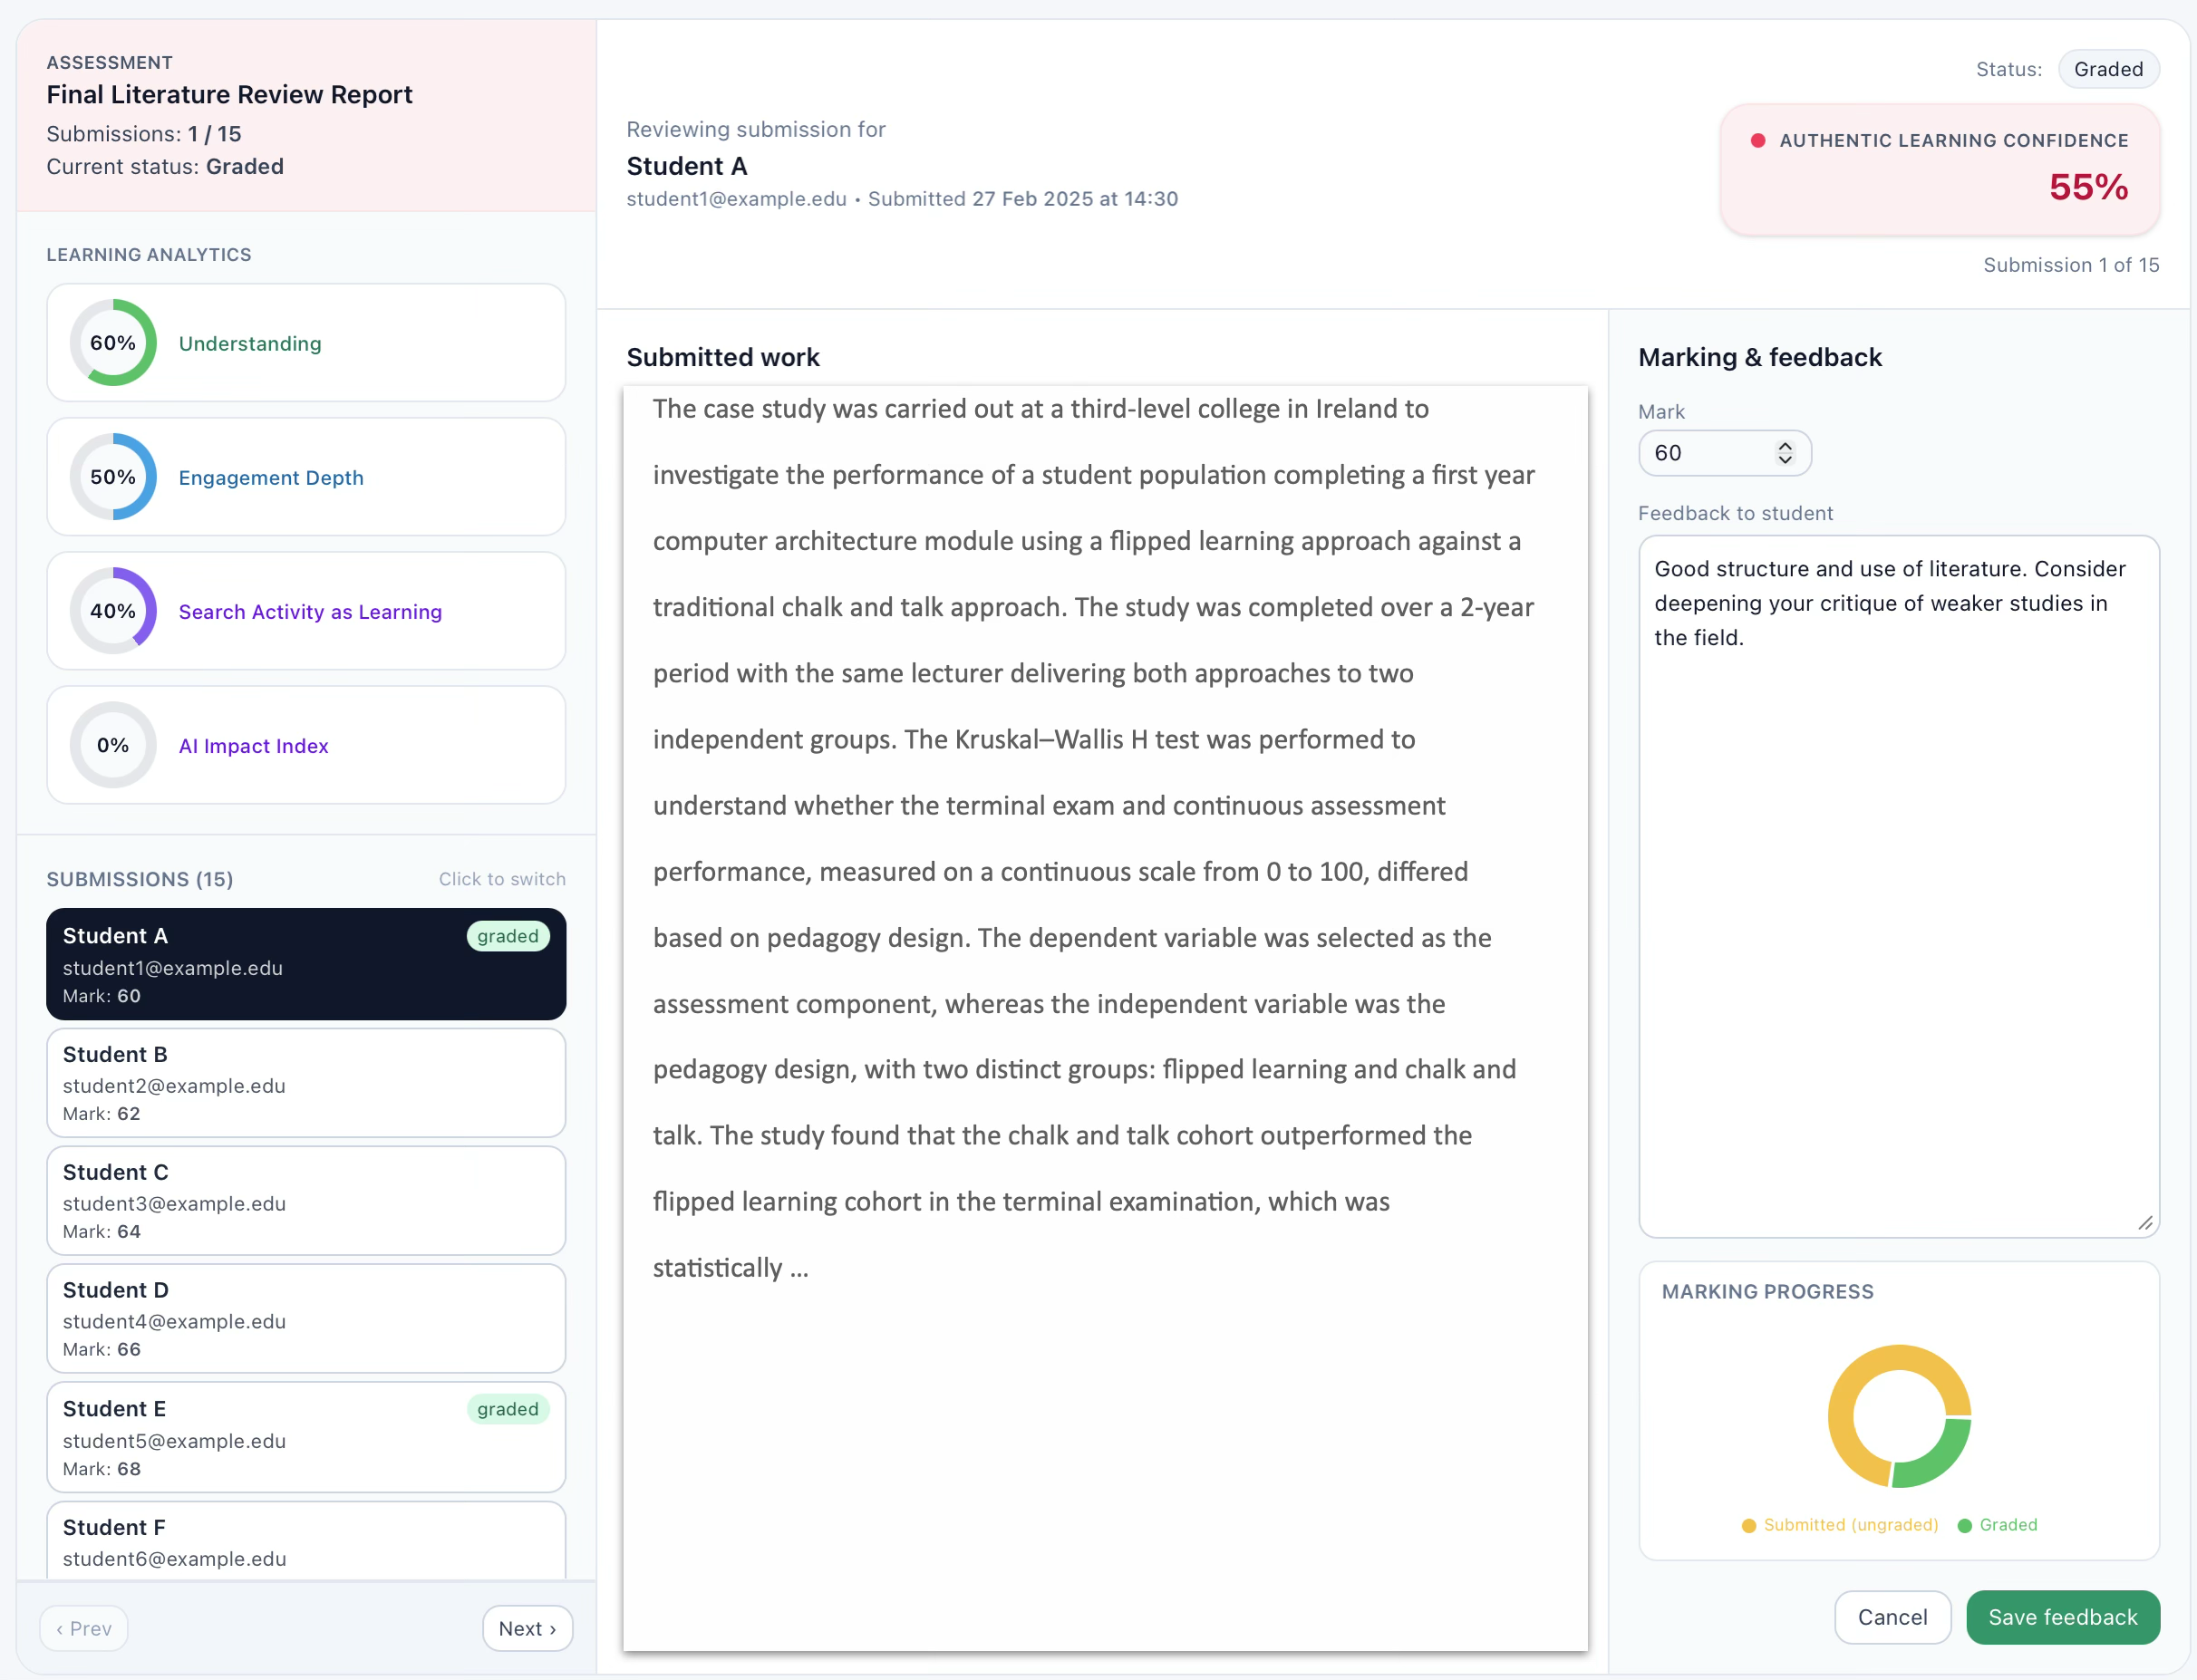
Task: Click the red Authentic Learning Confidence dot
Action: [x=1757, y=141]
